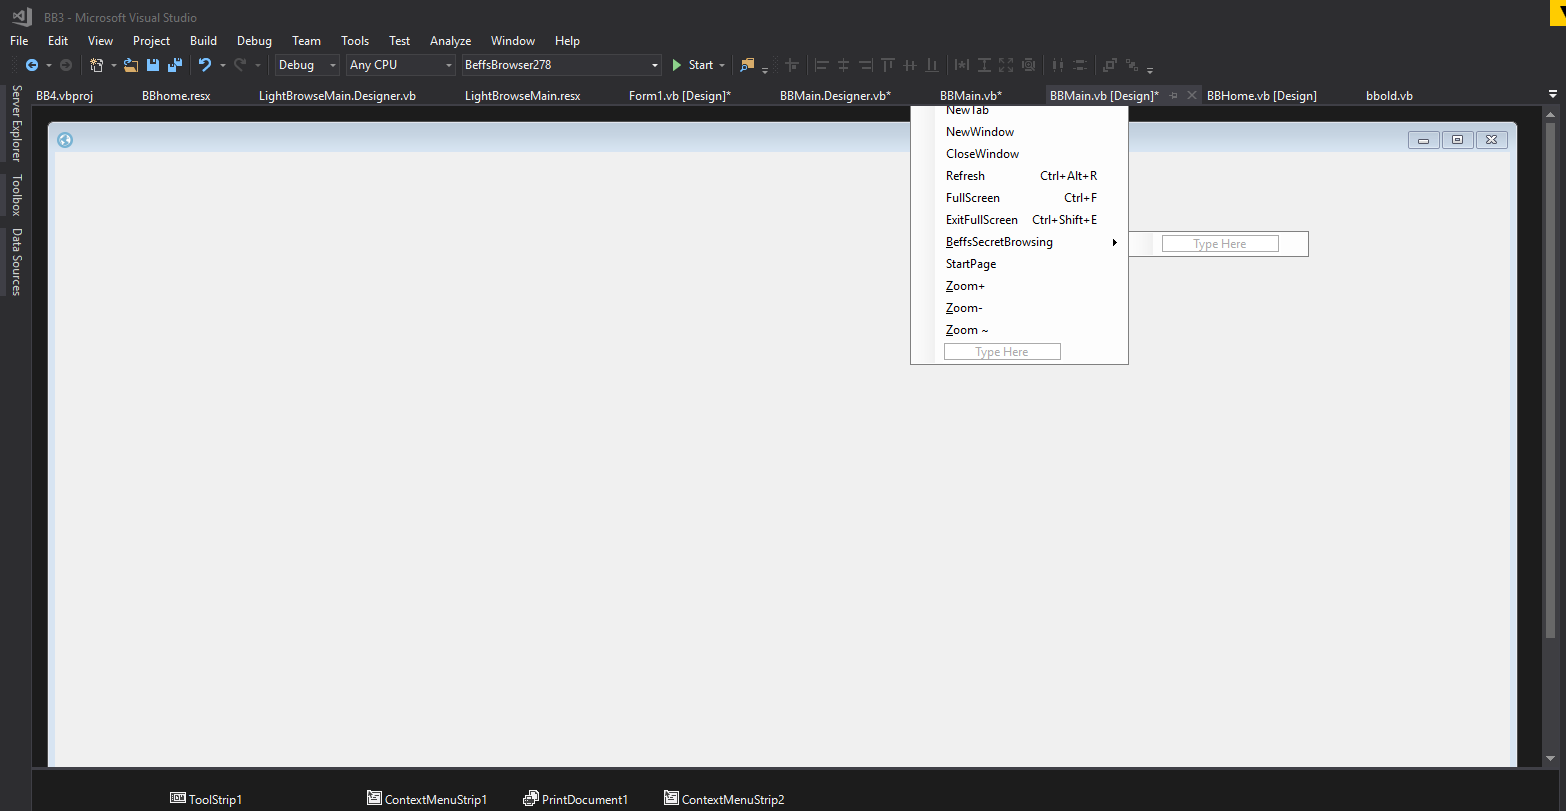
Task: Click the Redo arrow icon
Action: pyautogui.click(x=240, y=65)
